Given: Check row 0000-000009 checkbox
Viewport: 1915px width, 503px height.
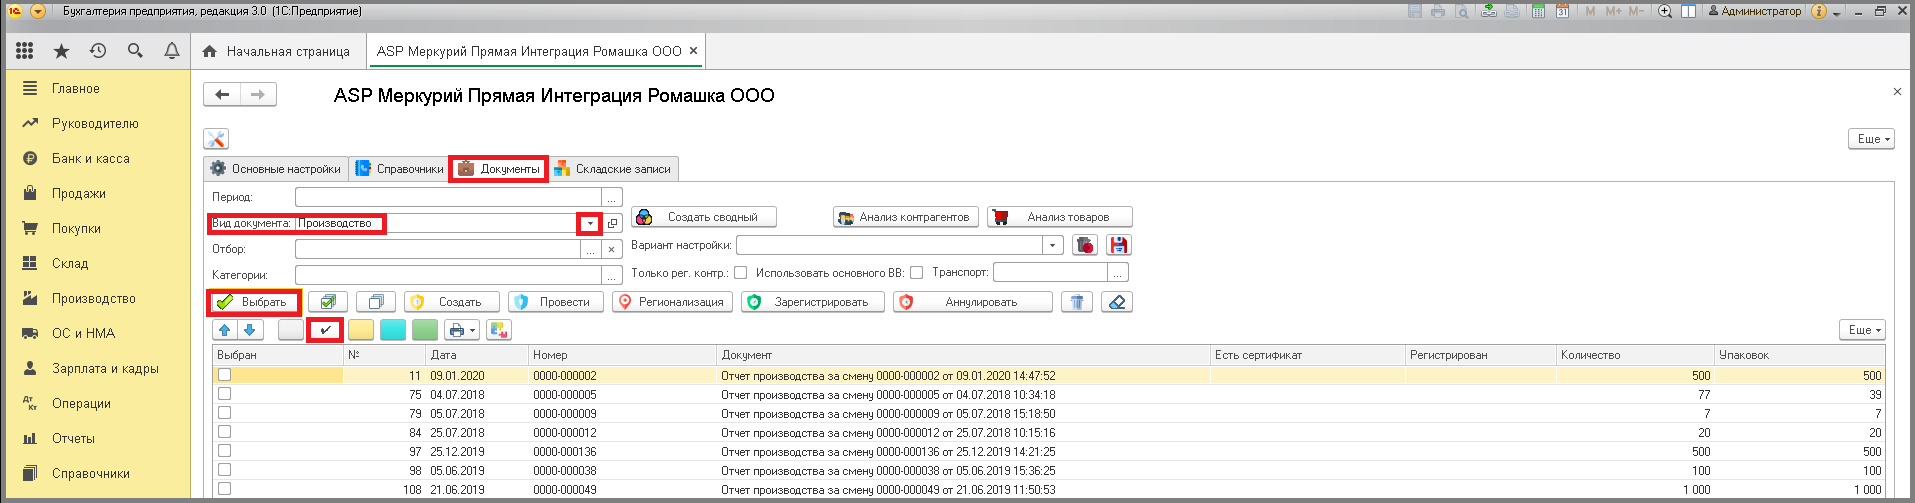Looking at the screenshot, I should tap(225, 413).
